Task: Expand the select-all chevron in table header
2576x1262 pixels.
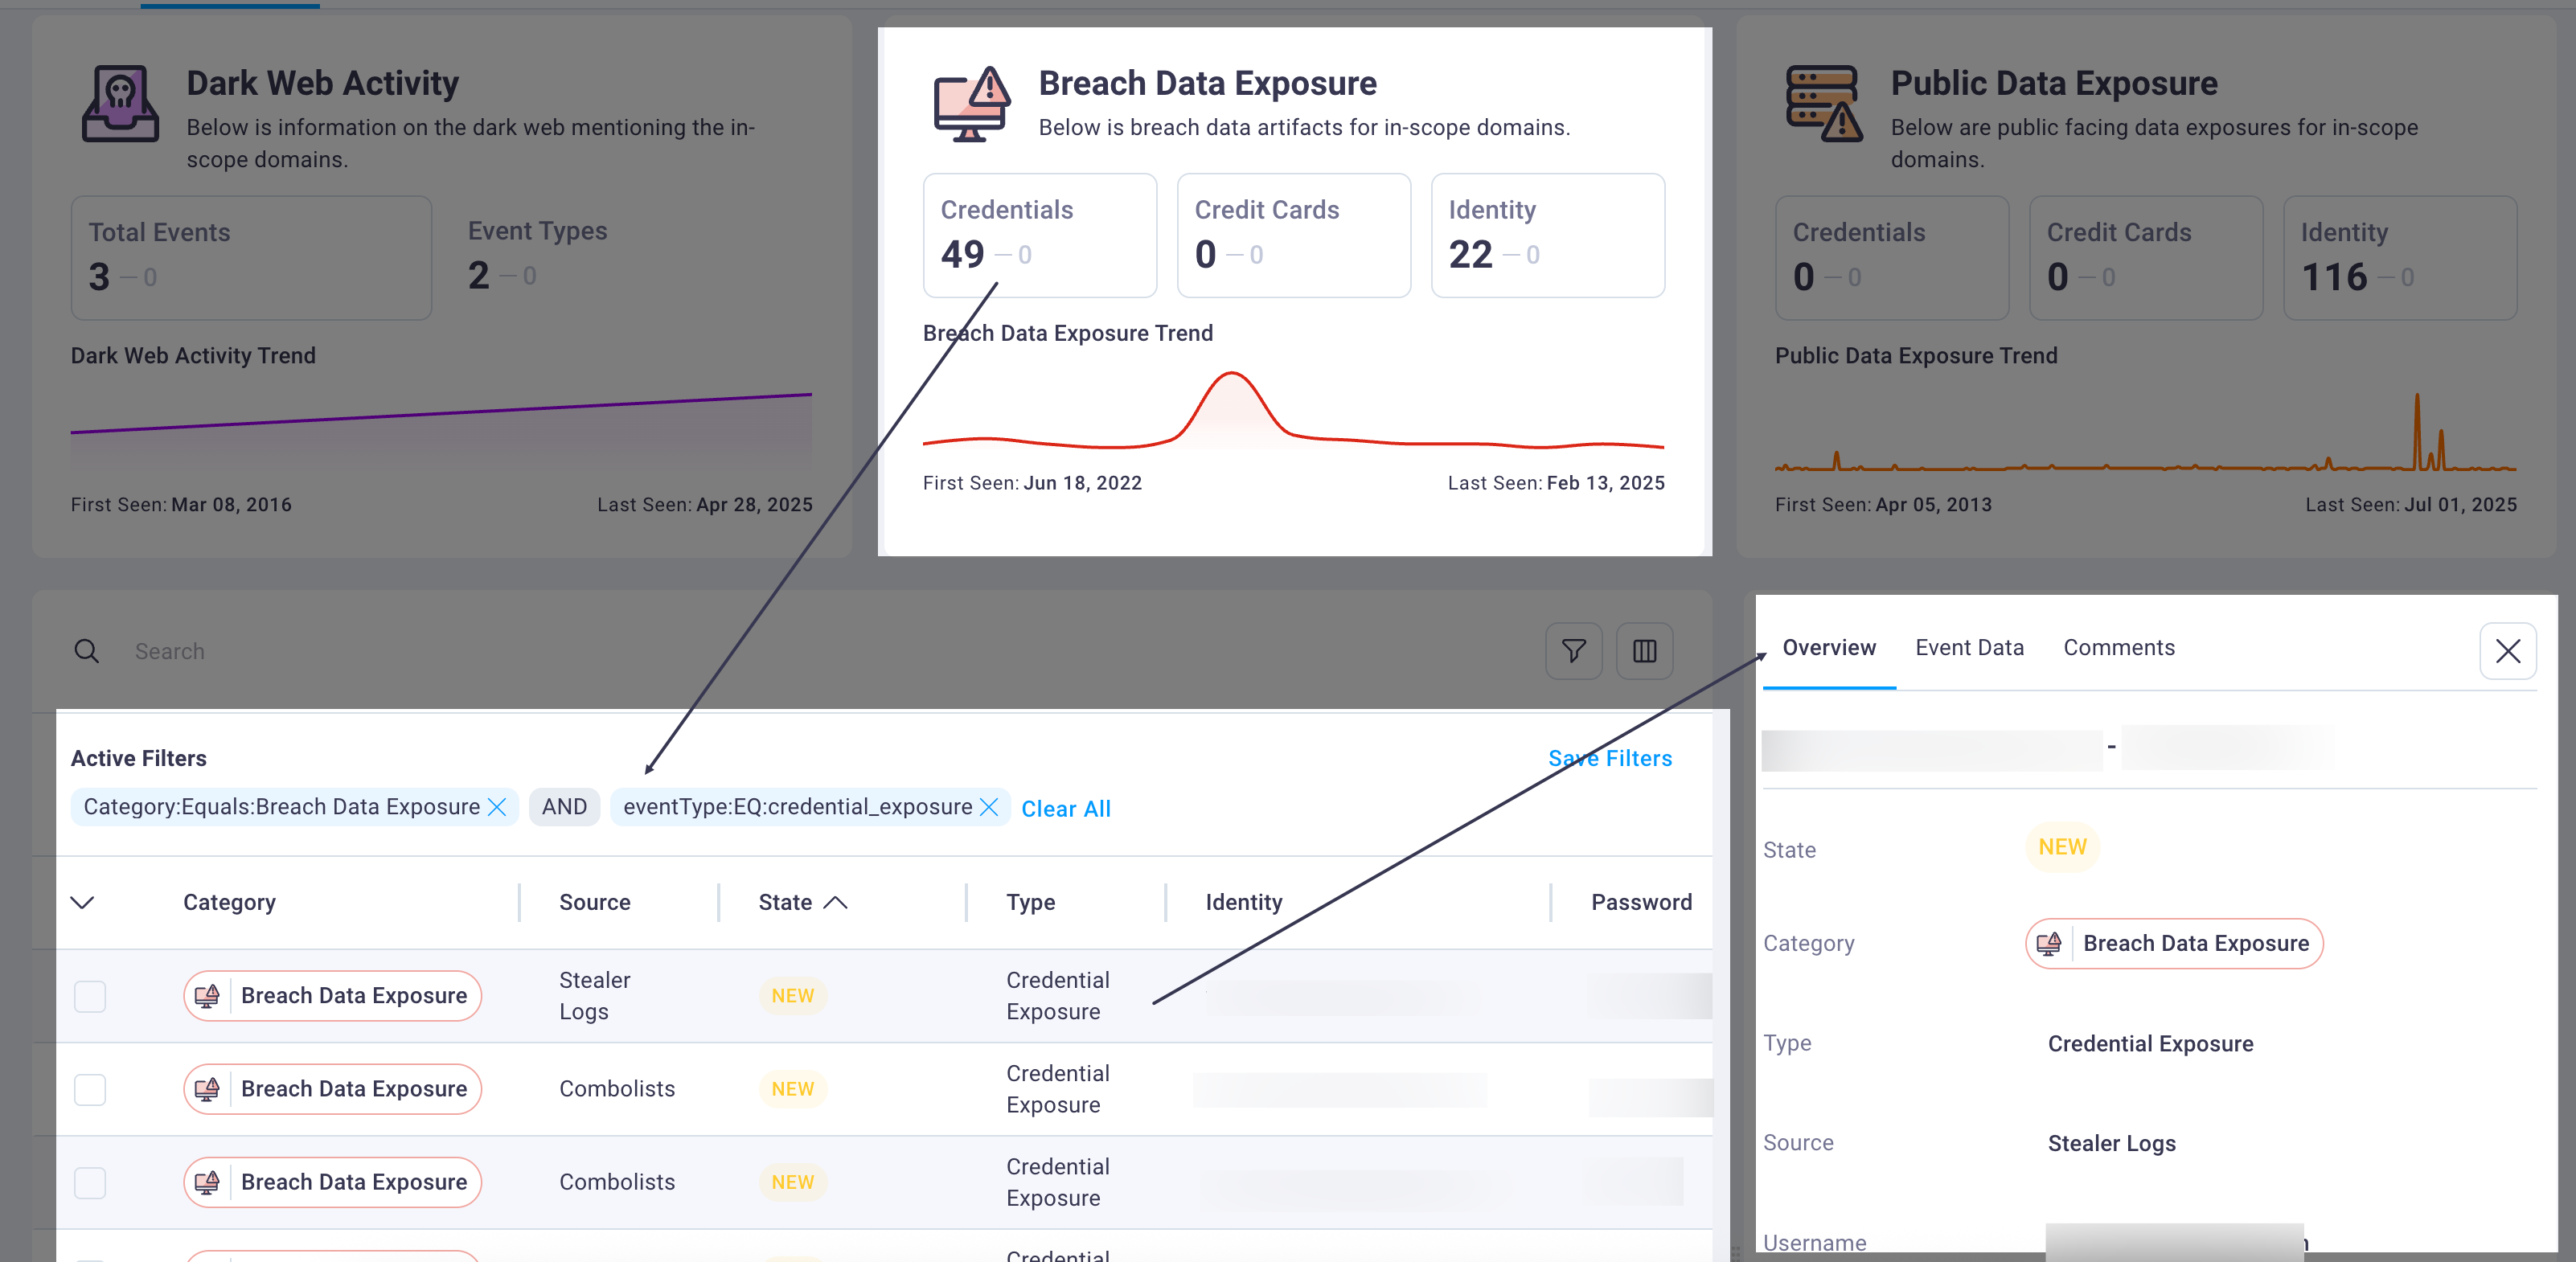Action: click(x=82, y=902)
